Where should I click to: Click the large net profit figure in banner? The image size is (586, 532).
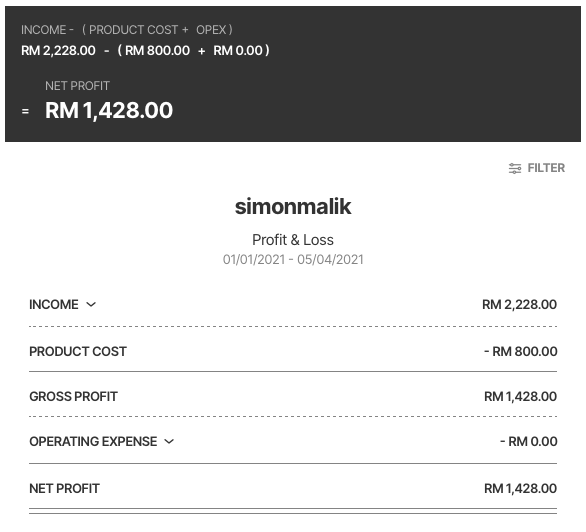109,111
